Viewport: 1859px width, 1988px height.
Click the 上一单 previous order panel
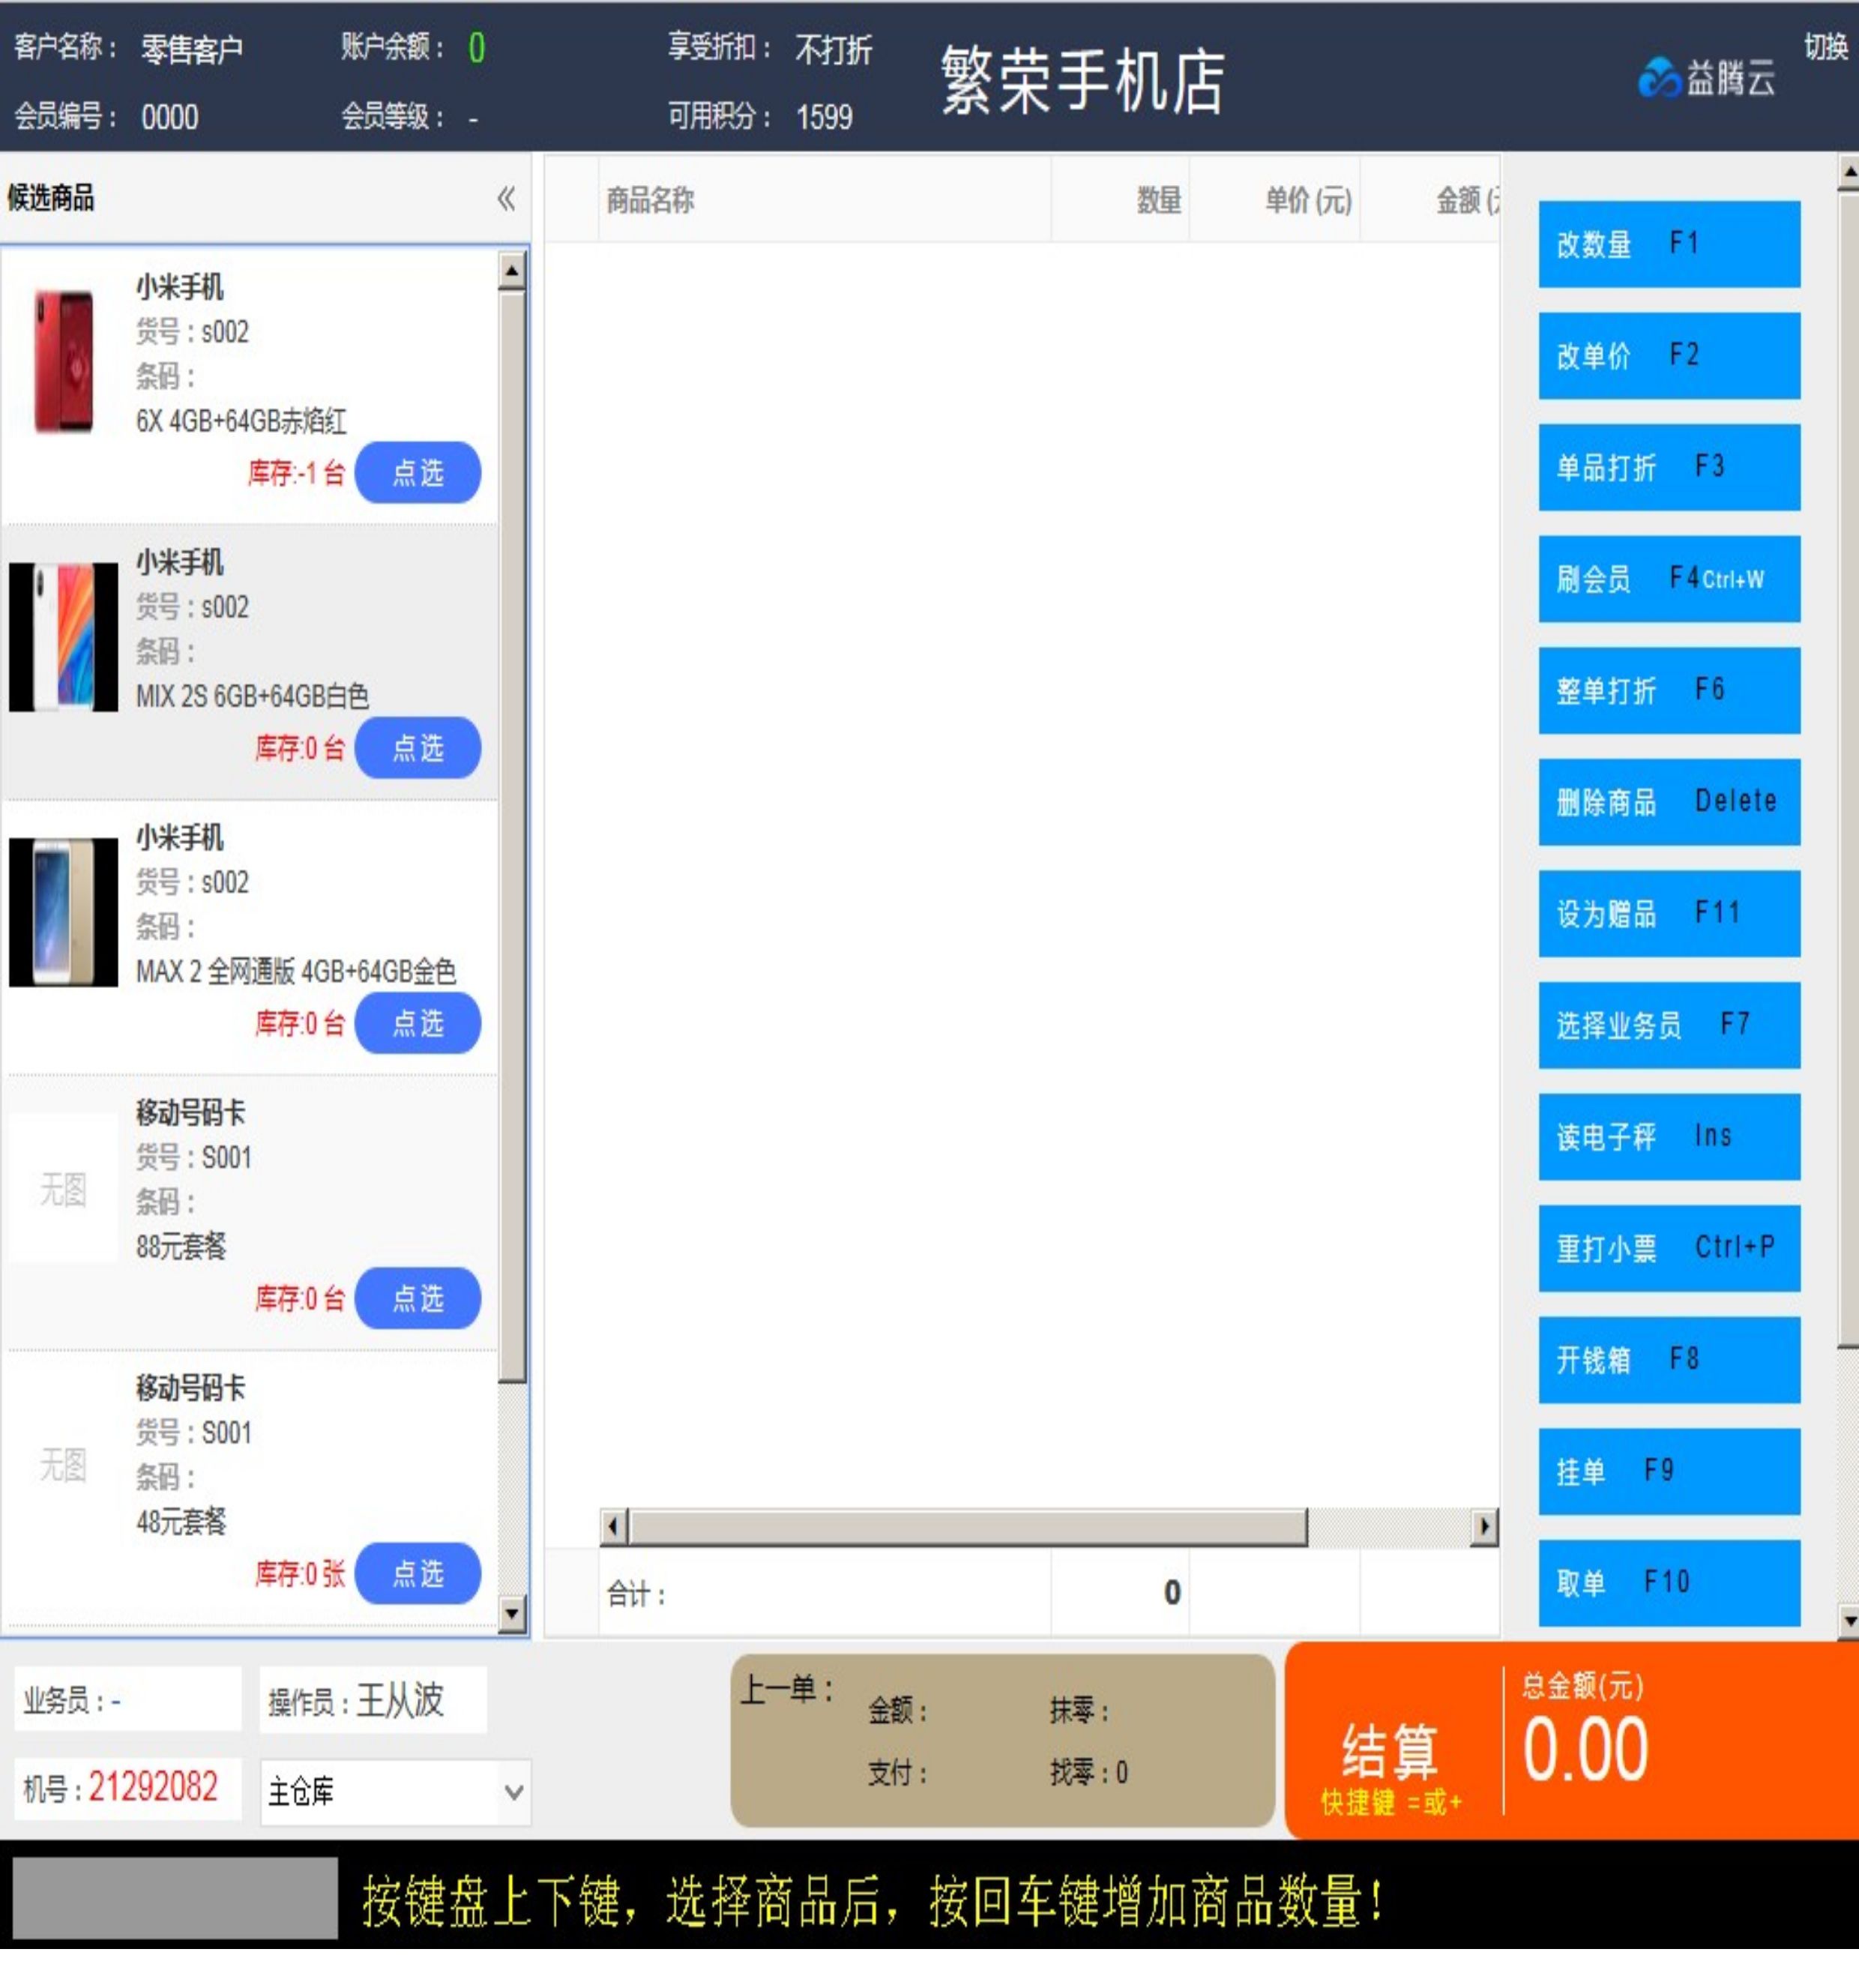[1002, 1741]
